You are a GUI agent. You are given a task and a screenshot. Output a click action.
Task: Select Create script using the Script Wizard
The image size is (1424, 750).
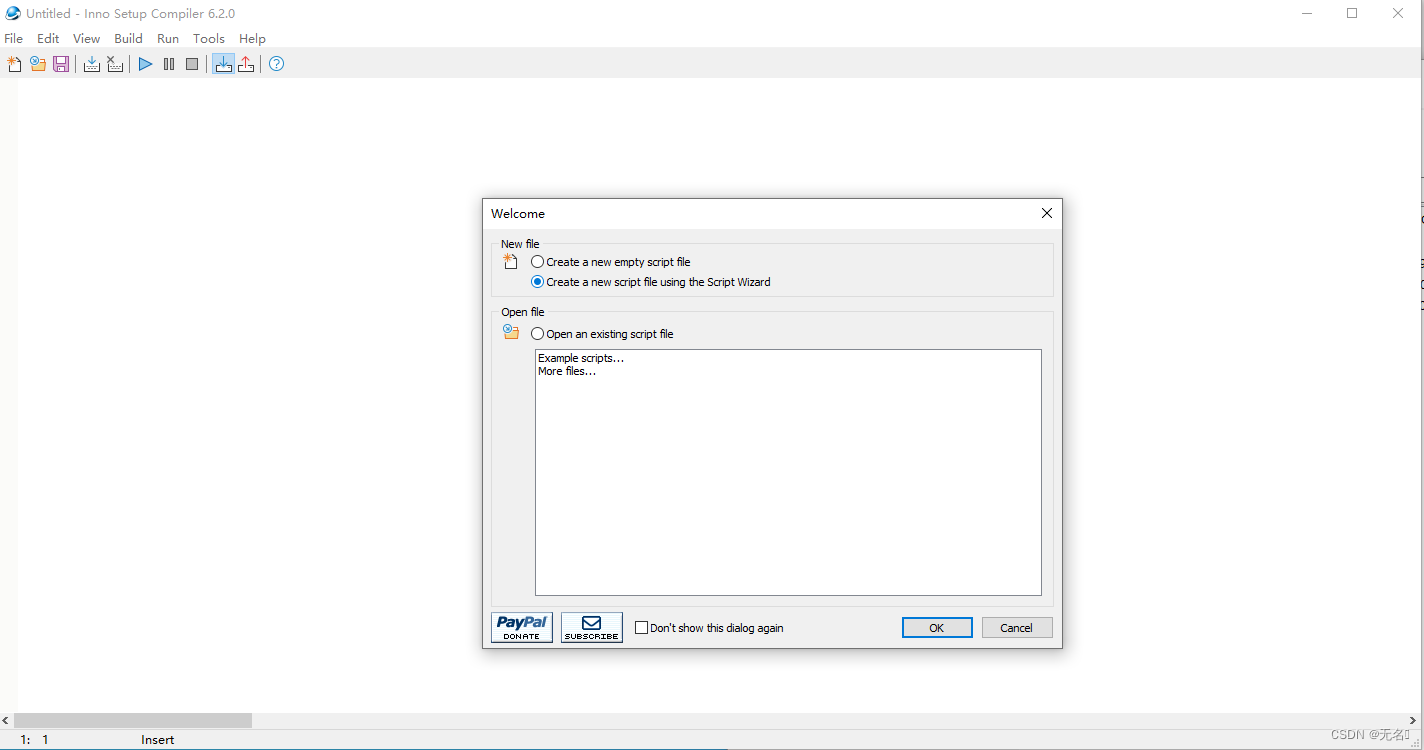point(651,282)
